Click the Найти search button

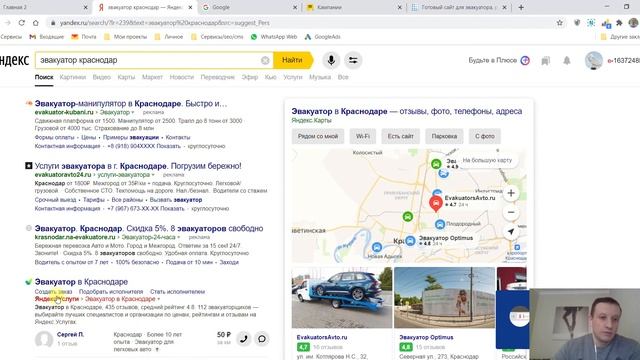293,60
